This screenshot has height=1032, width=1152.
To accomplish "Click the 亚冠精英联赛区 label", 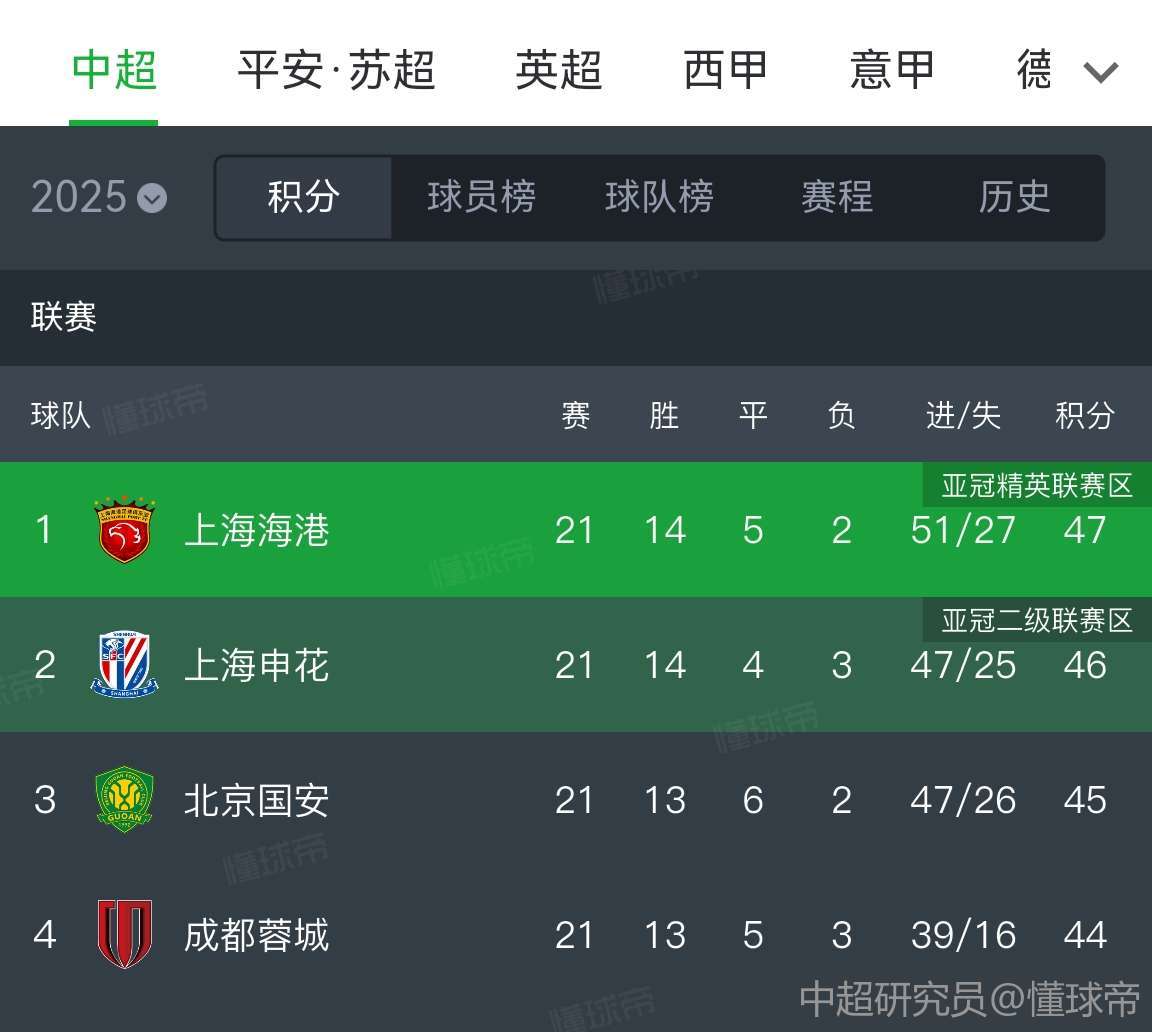I will tap(1037, 486).
